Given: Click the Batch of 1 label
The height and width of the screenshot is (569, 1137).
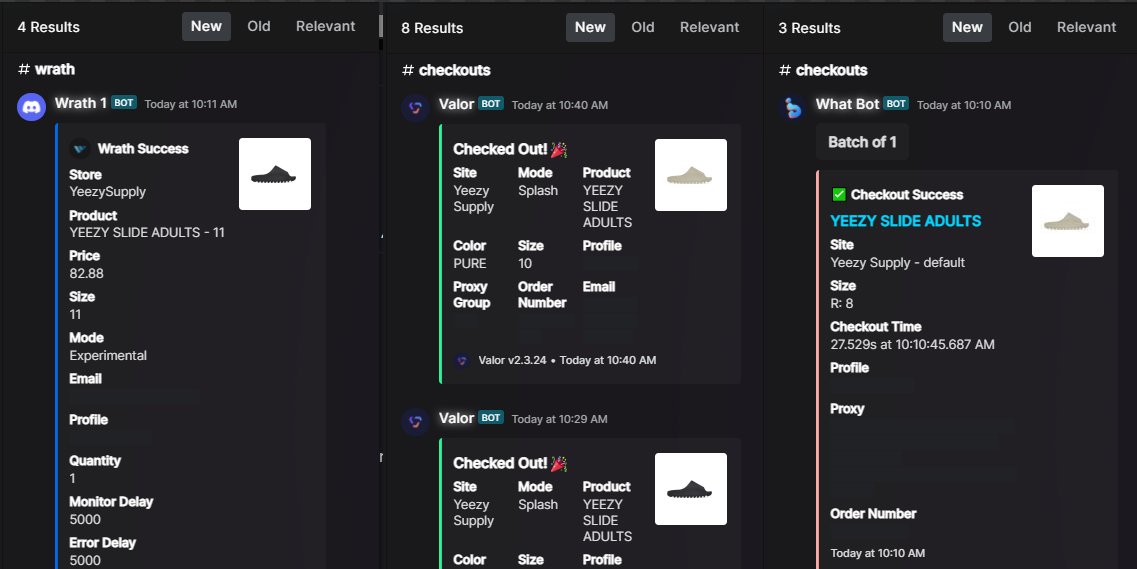Looking at the screenshot, I should click(x=862, y=142).
